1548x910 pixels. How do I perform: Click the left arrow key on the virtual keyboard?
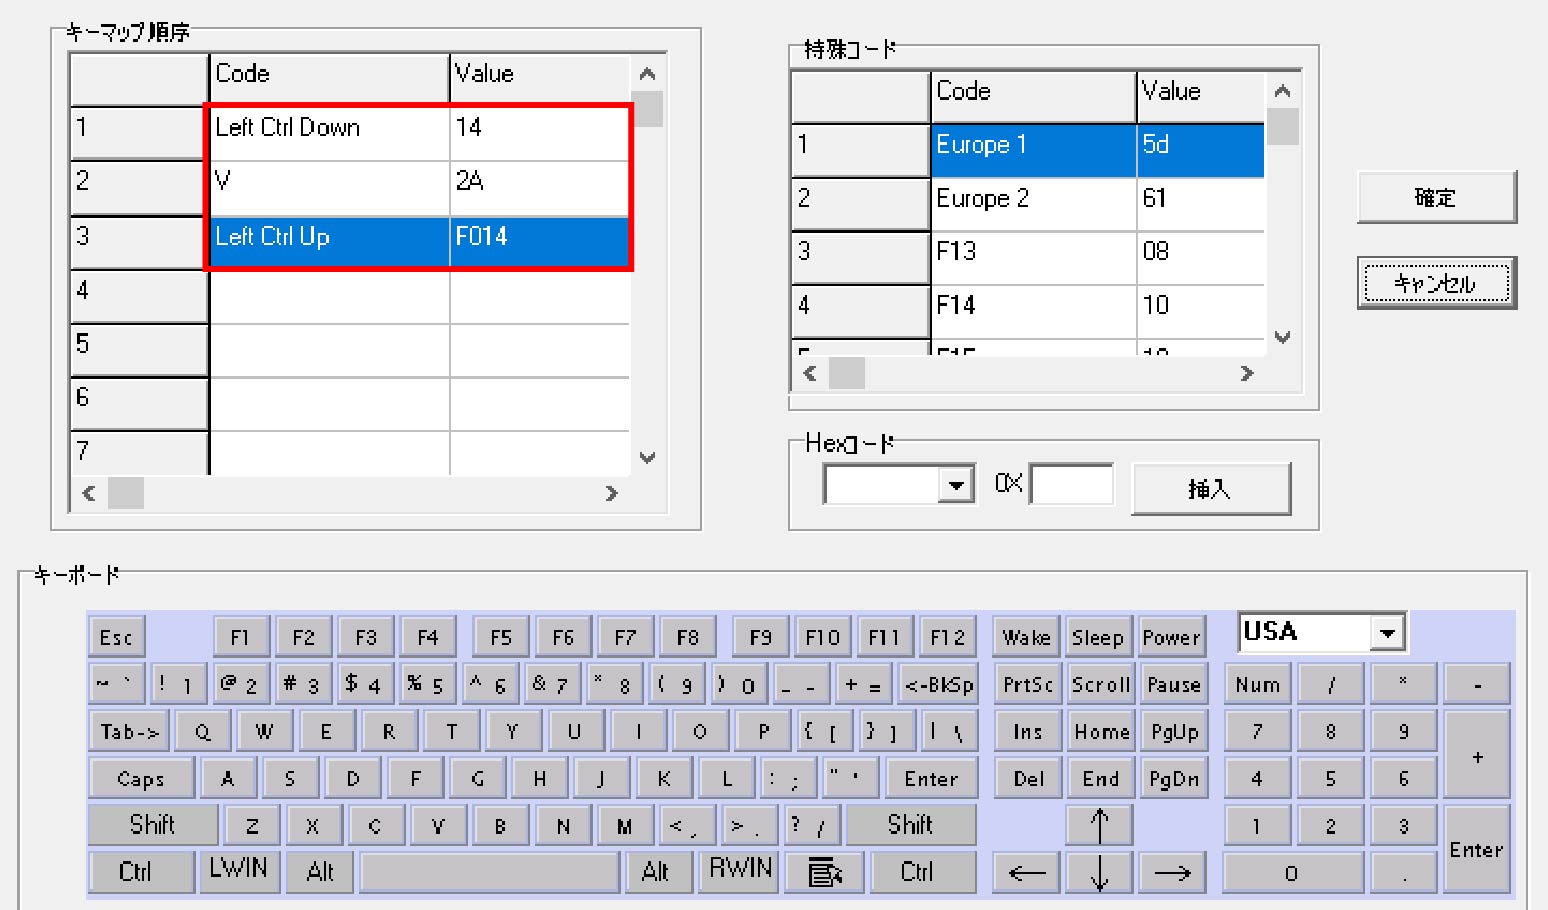pos(1027,872)
